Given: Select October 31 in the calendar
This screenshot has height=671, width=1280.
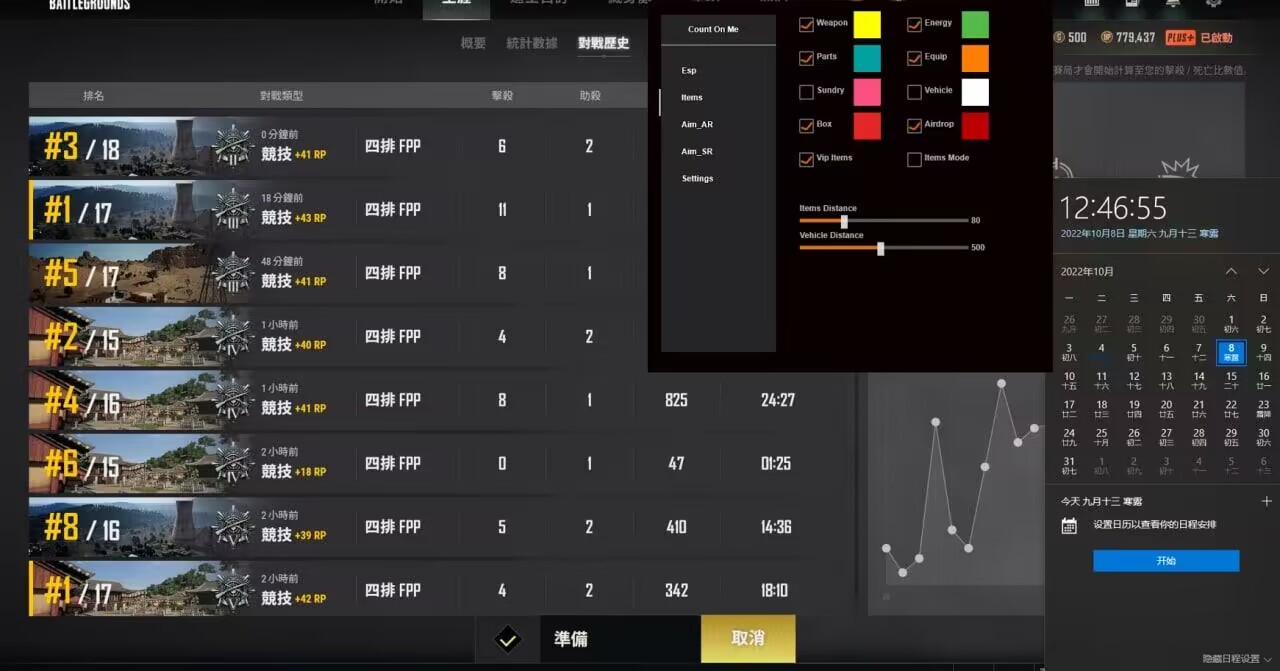Looking at the screenshot, I should 1069,465.
